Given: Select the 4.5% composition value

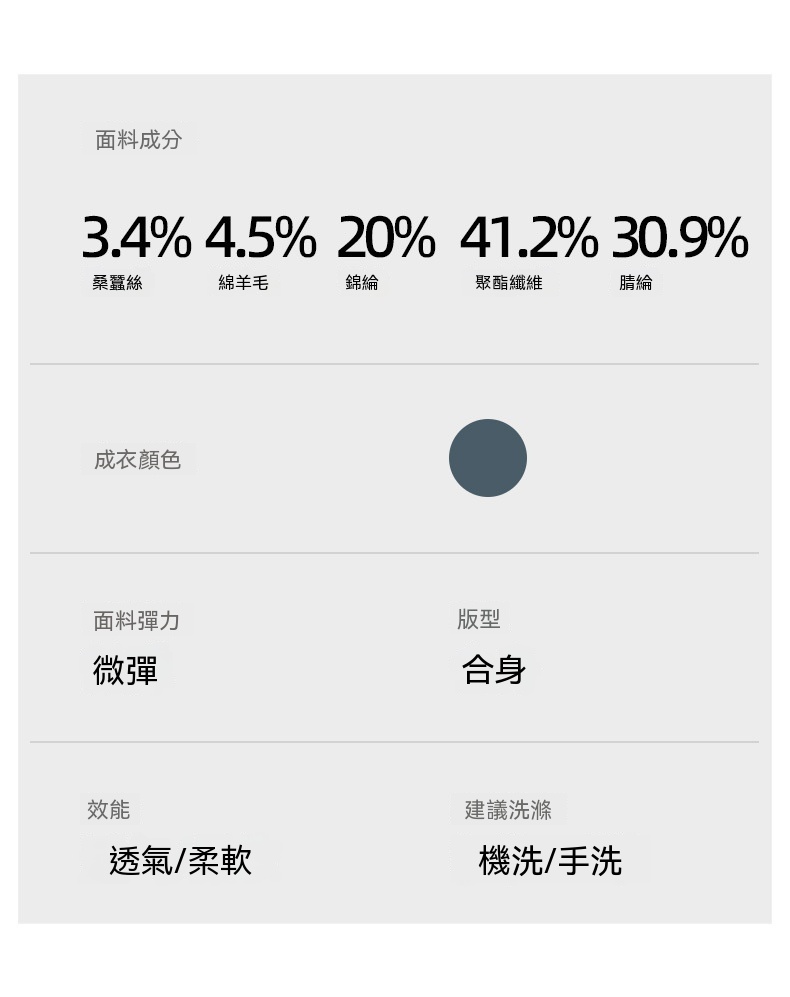Looking at the screenshot, I should [x=260, y=239].
